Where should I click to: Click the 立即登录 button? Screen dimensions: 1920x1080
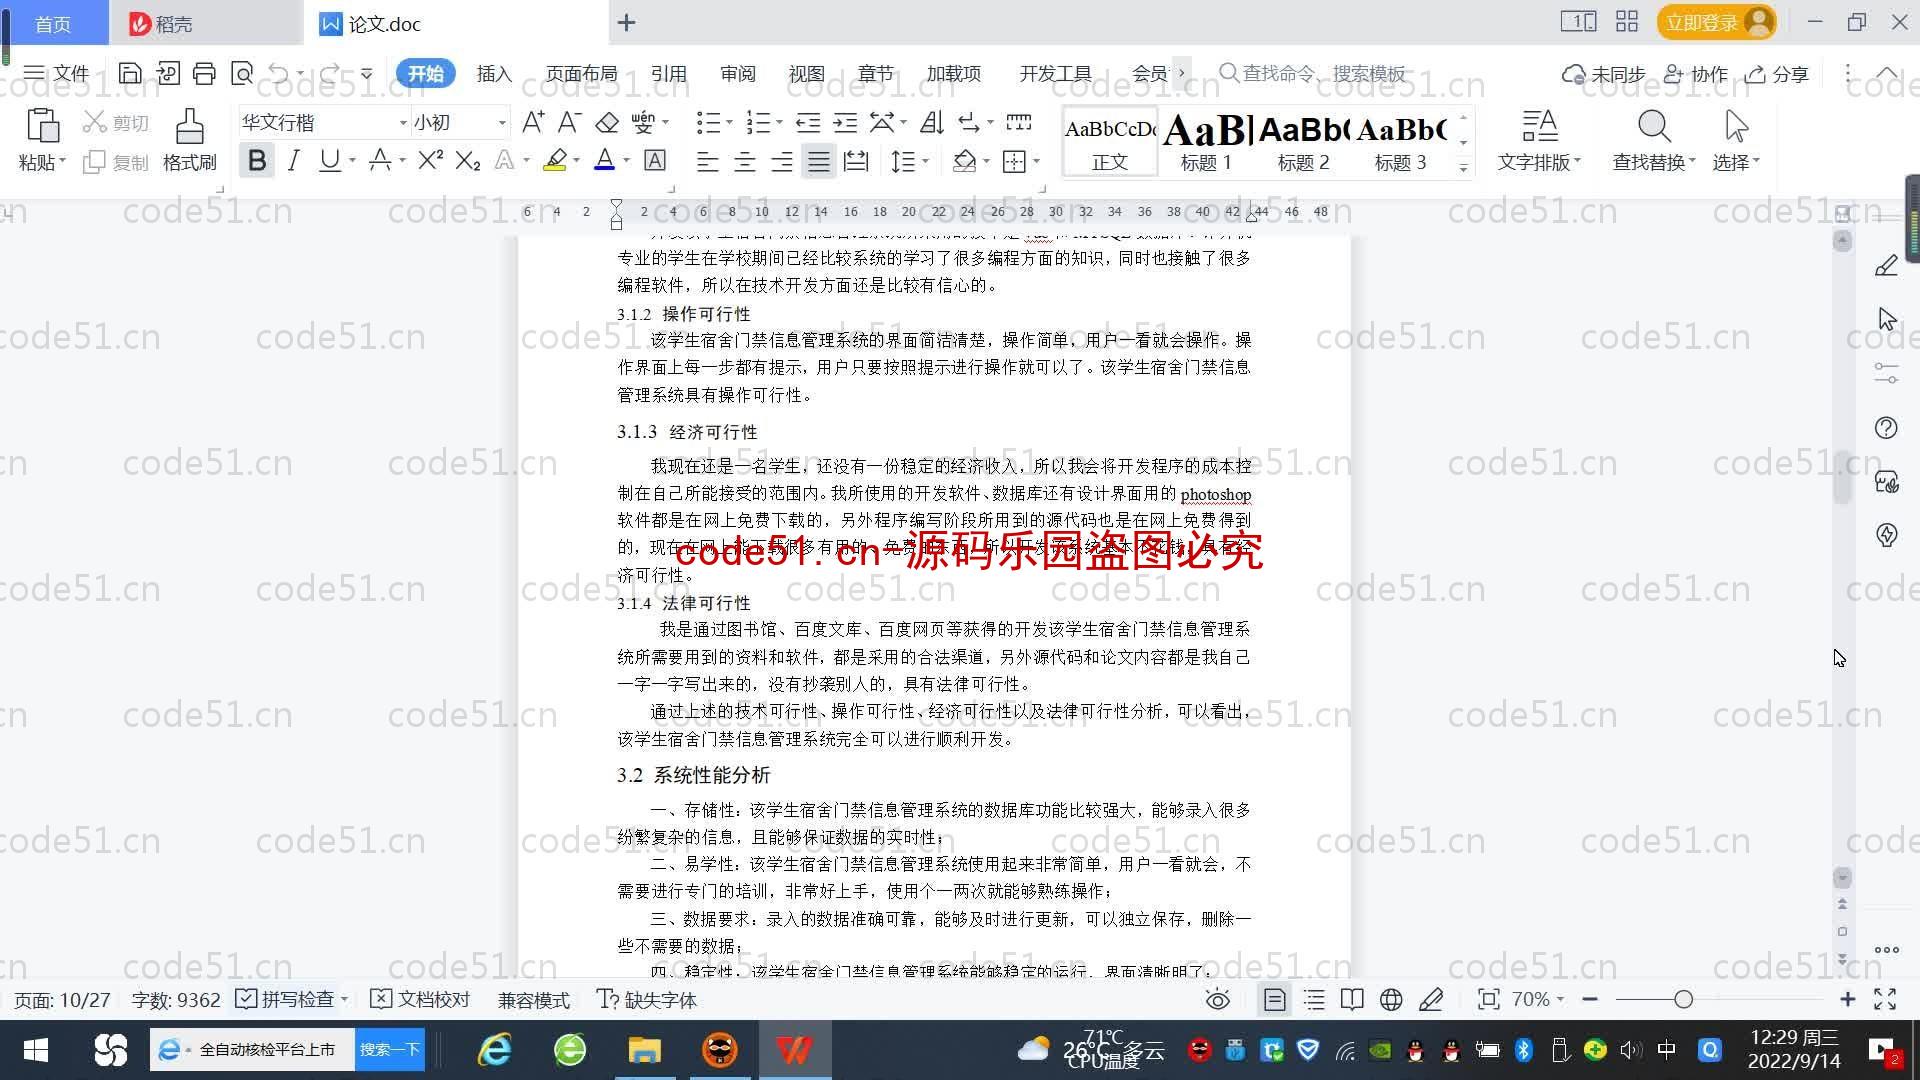1706,21
